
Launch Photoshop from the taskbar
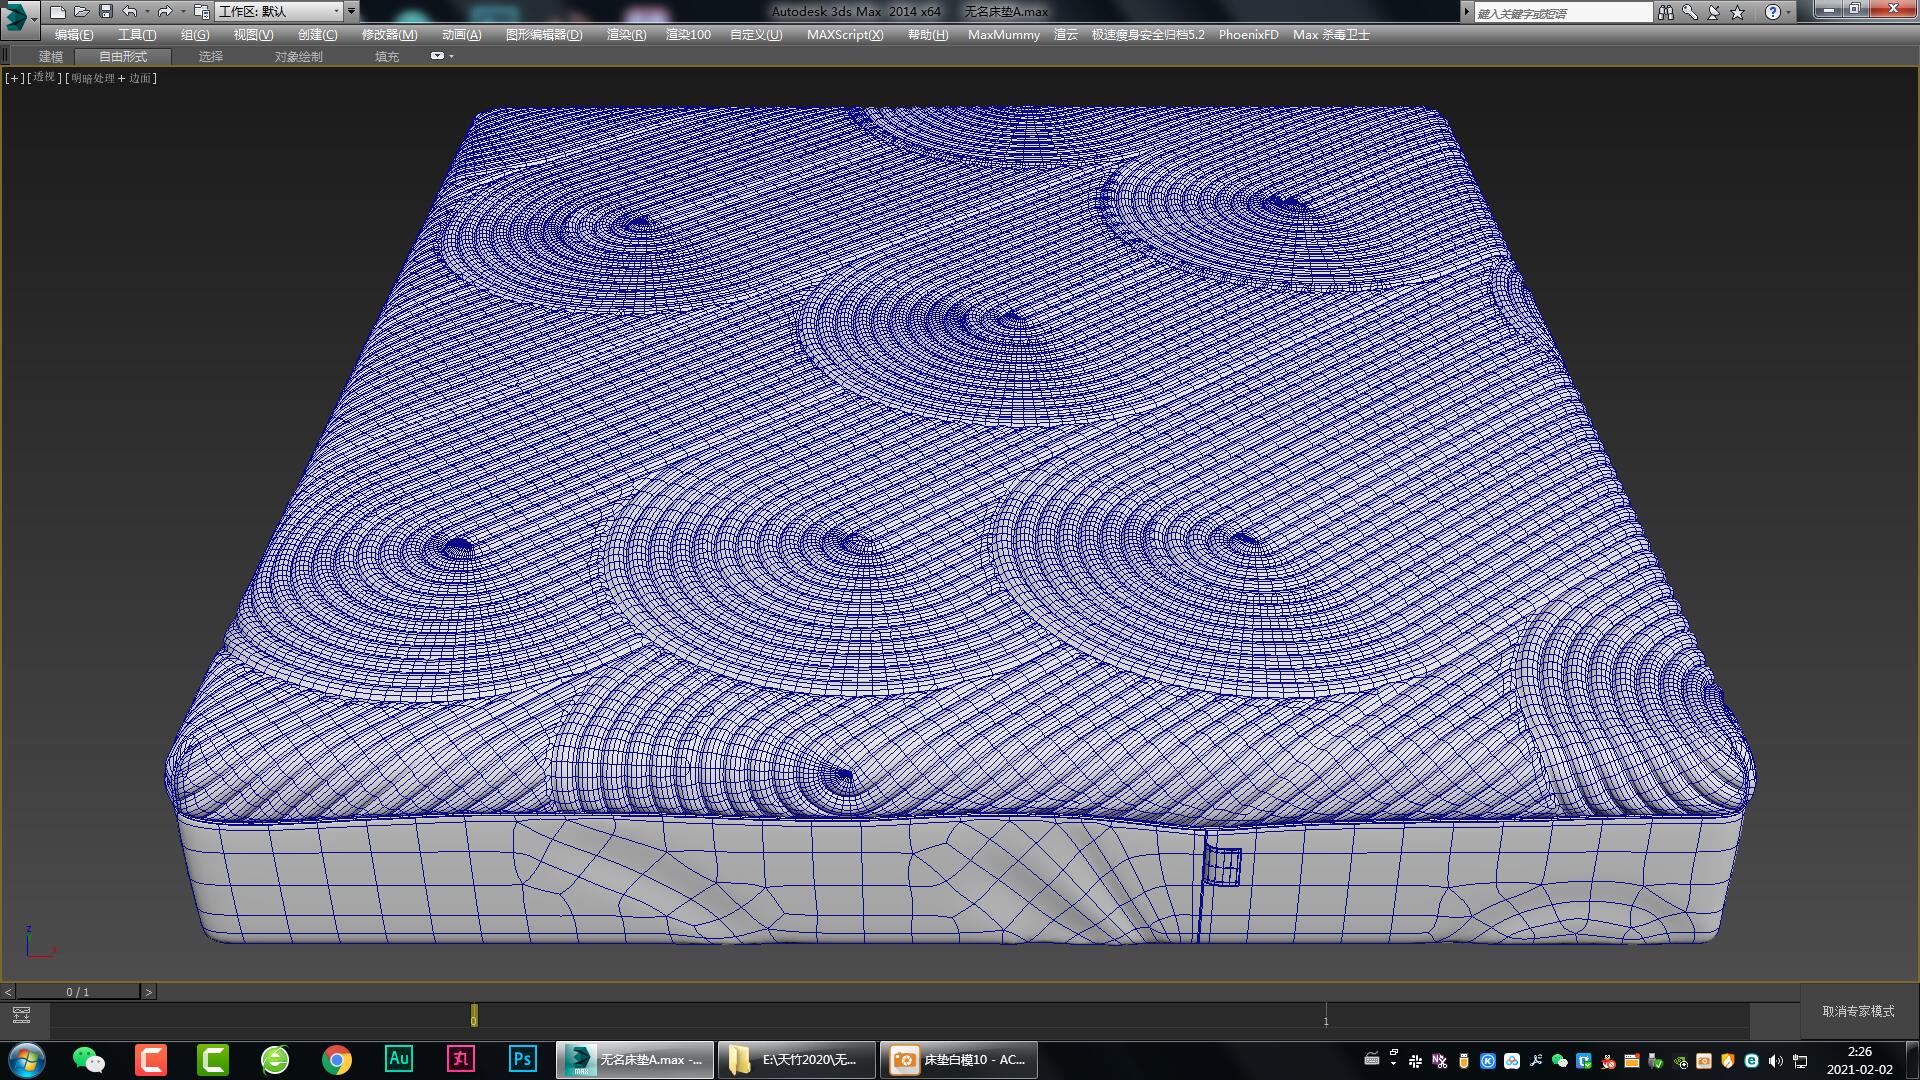[522, 1059]
